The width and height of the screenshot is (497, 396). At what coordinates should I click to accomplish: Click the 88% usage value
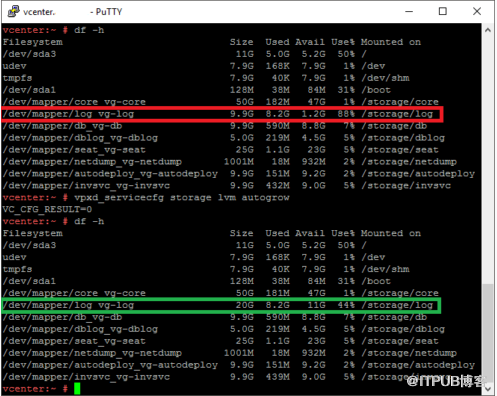pyautogui.click(x=346, y=114)
